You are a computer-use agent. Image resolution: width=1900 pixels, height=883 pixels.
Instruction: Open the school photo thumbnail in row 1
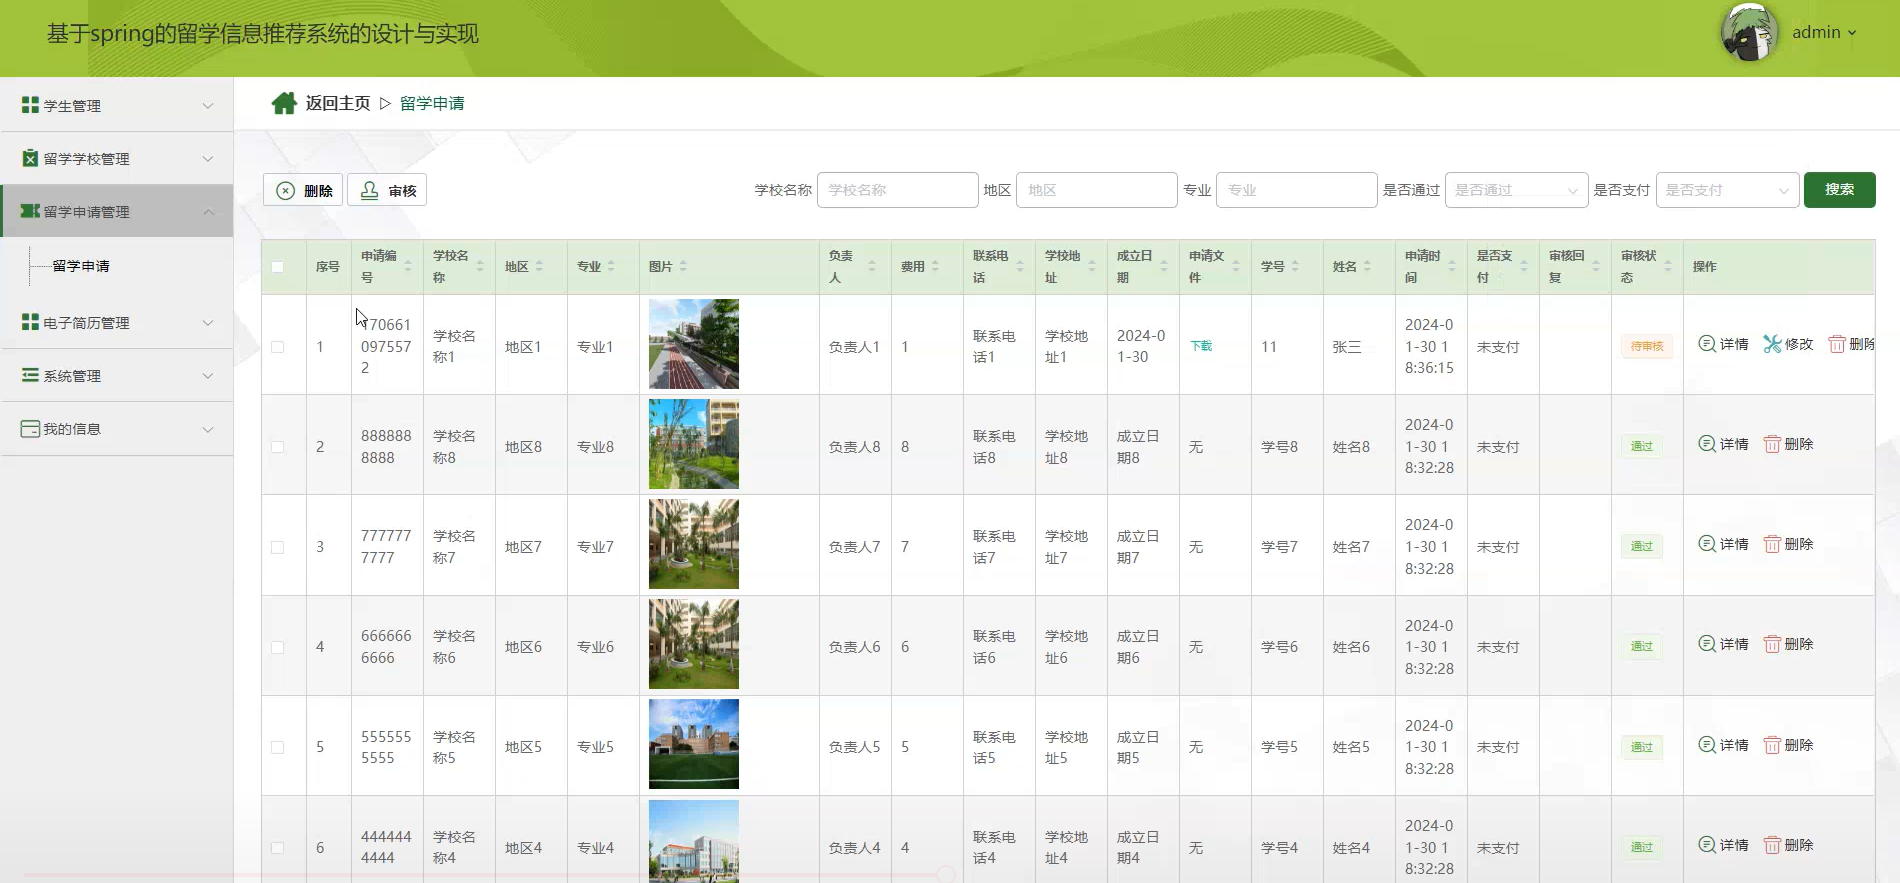694,344
